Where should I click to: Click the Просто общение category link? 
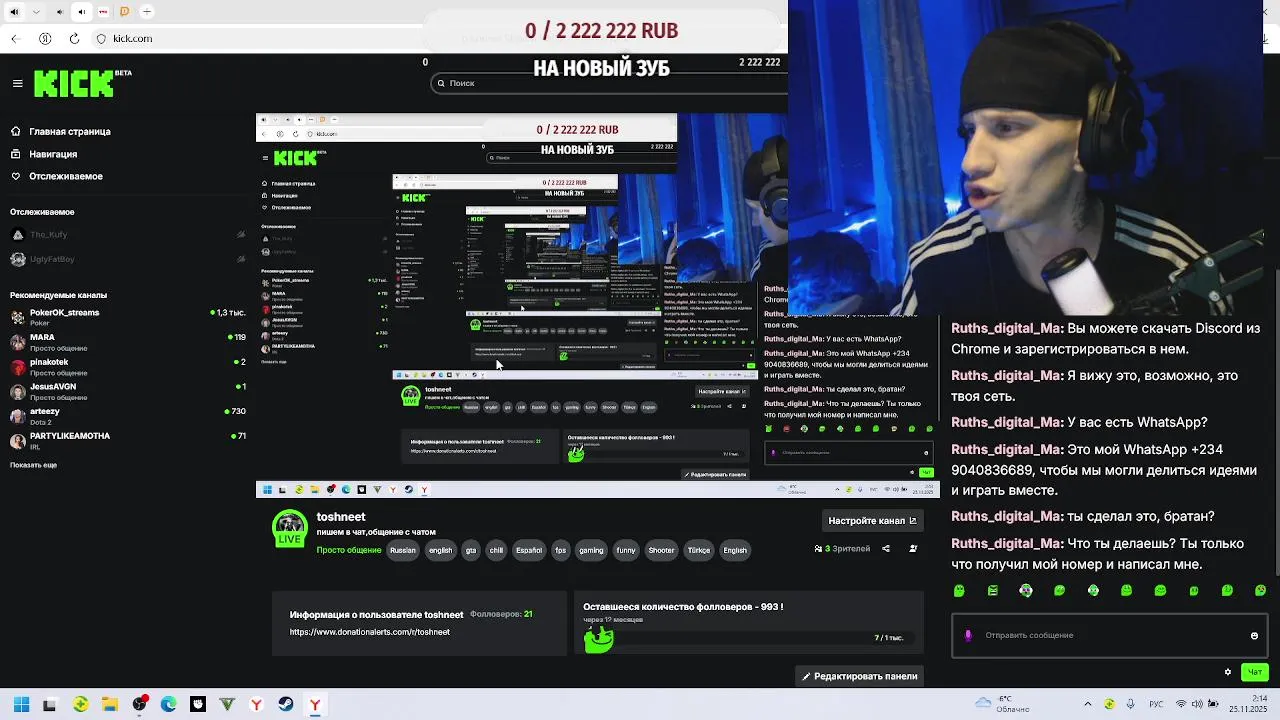tap(348, 550)
